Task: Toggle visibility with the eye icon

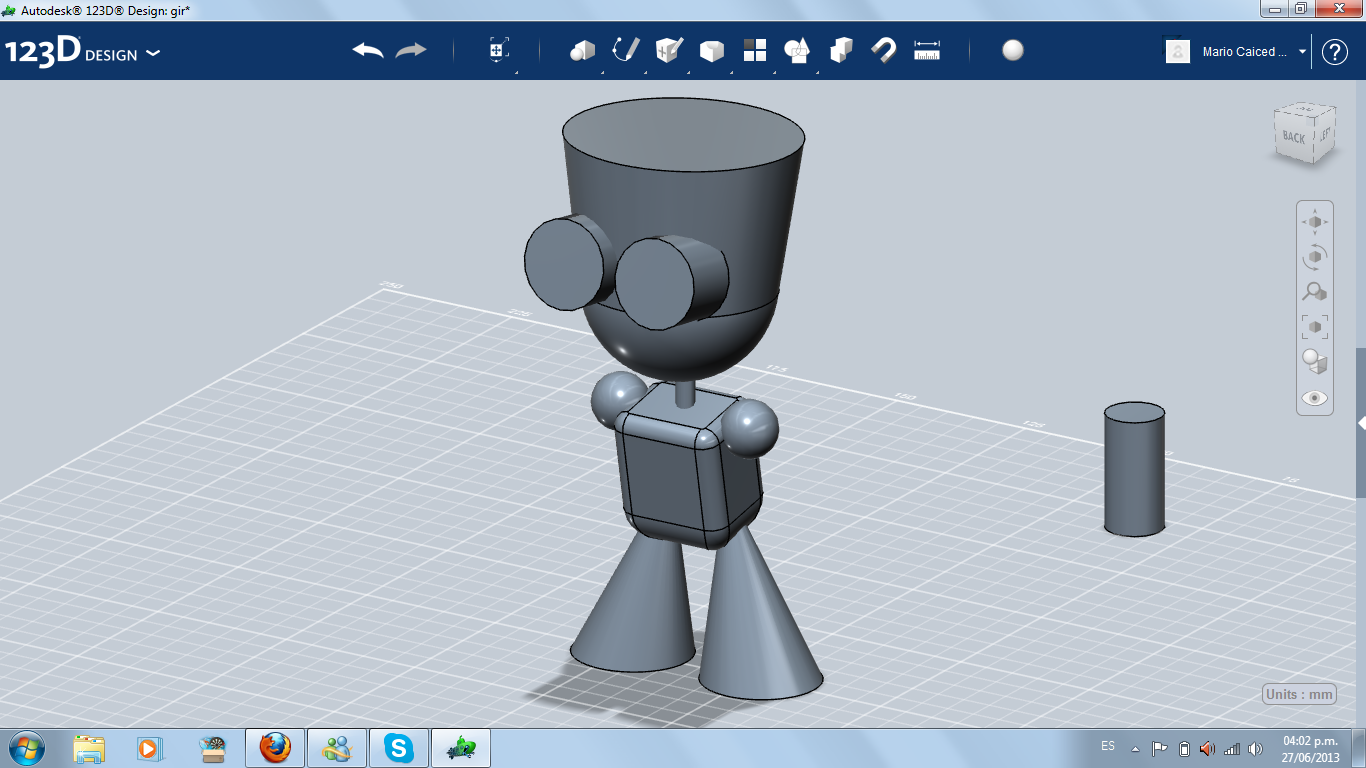Action: tap(1315, 397)
